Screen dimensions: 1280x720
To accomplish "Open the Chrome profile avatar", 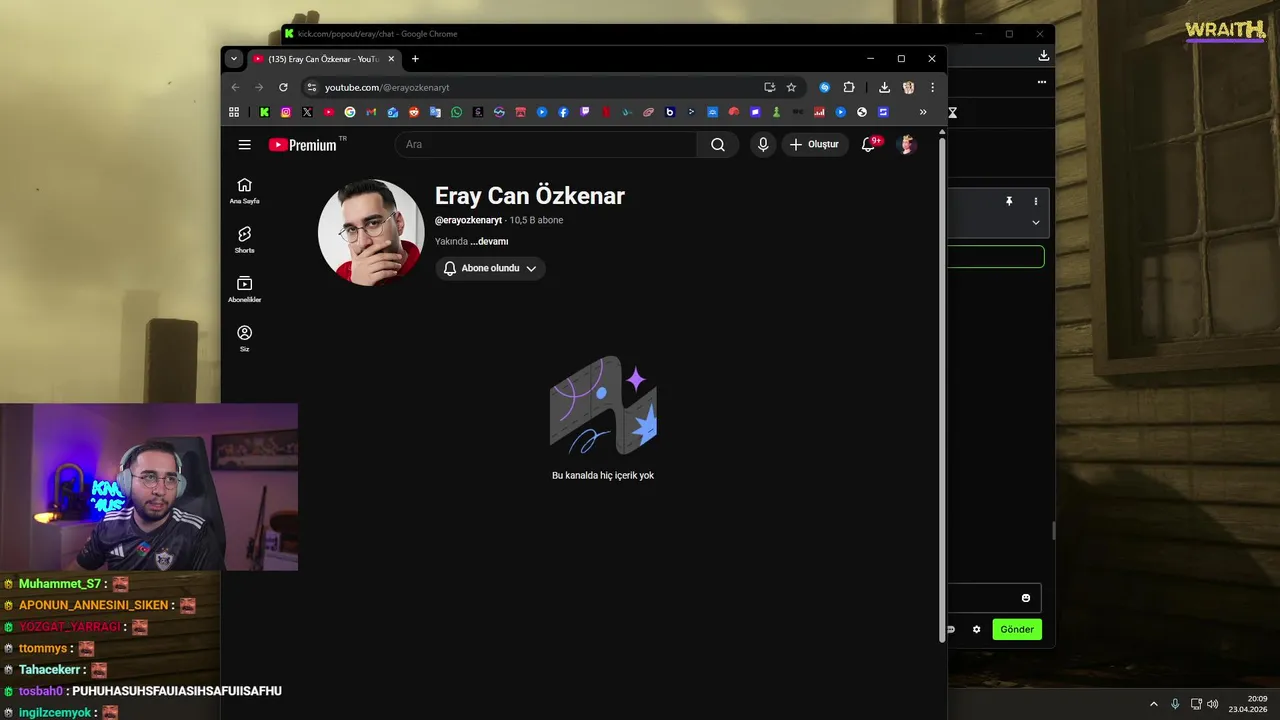I will 908,87.
